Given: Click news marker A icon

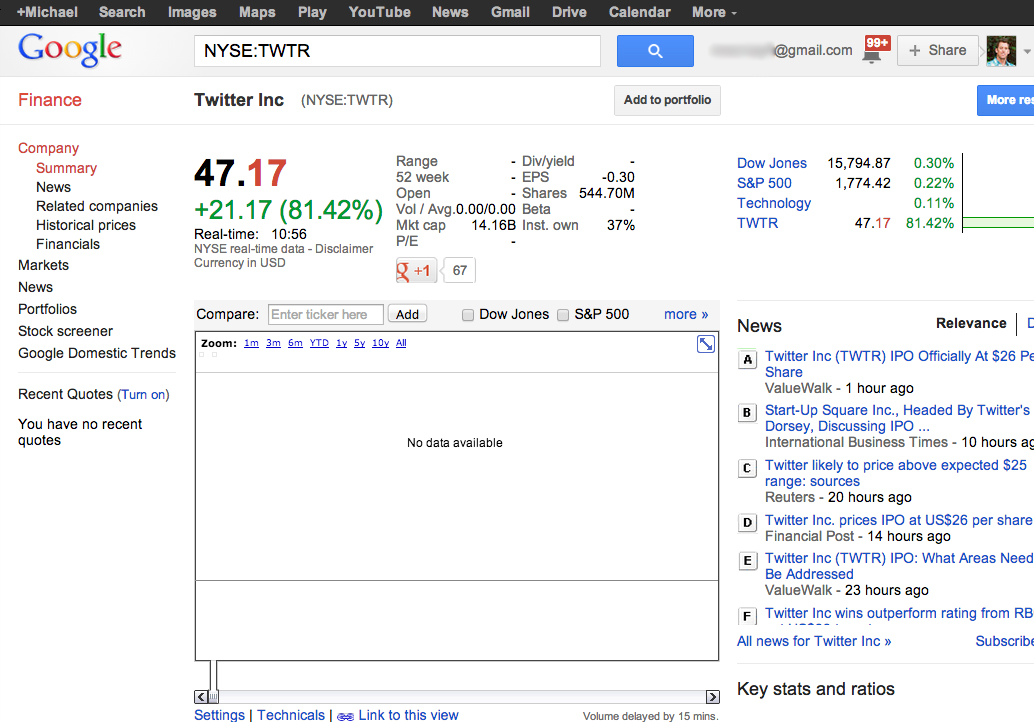Looking at the screenshot, I should coord(747,359).
